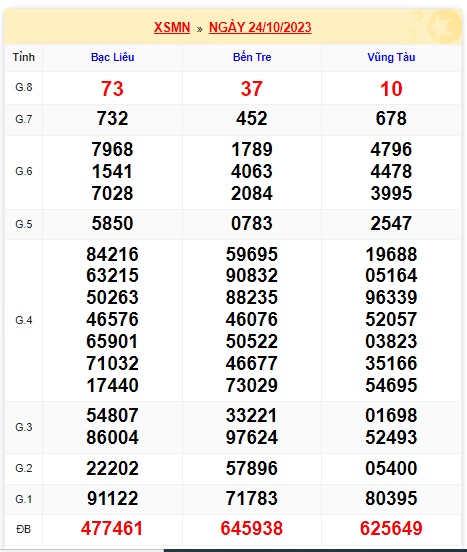Open the XSMN link in header
Image resolution: width=467 pixels, height=552 pixels.
coord(172,27)
